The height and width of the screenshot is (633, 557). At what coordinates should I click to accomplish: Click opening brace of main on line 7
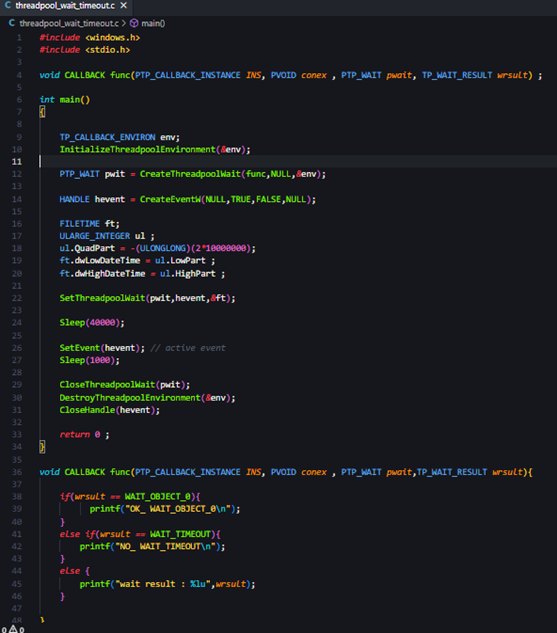click(x=42, y=112)
